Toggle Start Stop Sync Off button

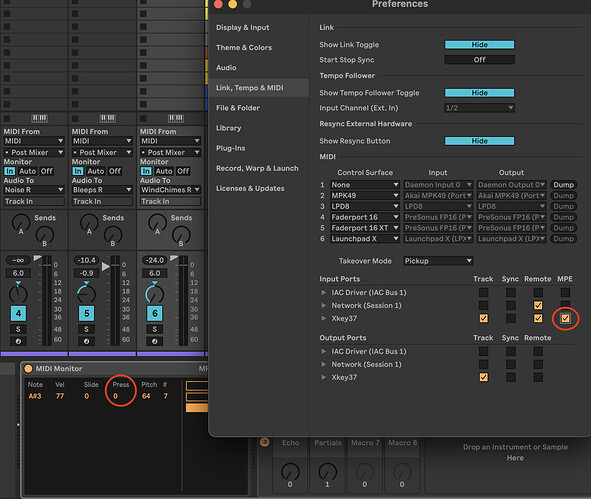(x=479, y=60)
